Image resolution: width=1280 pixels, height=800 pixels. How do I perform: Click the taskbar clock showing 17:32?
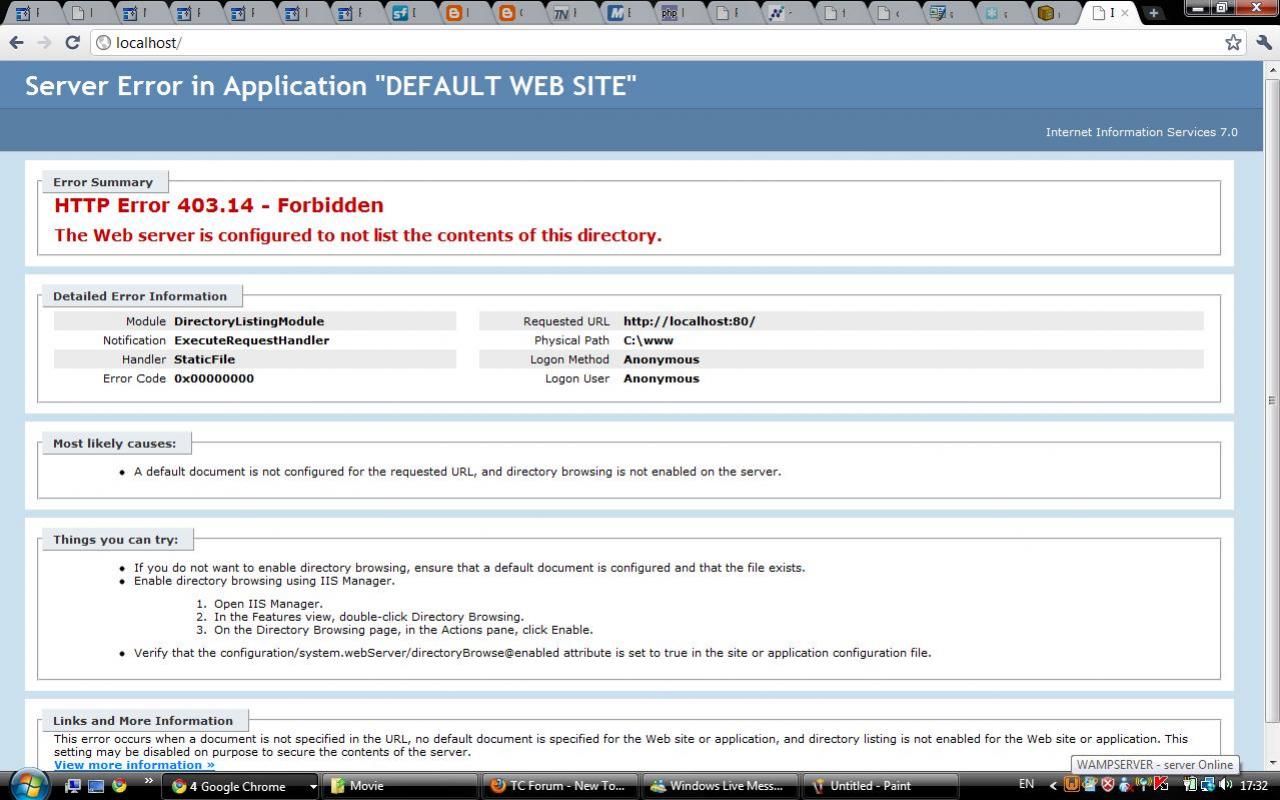tap(1254, 786)
